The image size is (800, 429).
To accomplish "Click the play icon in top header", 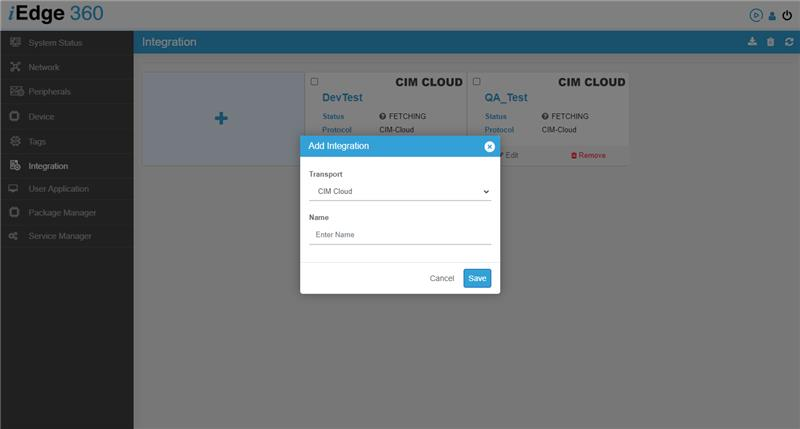I will point(755,15).
